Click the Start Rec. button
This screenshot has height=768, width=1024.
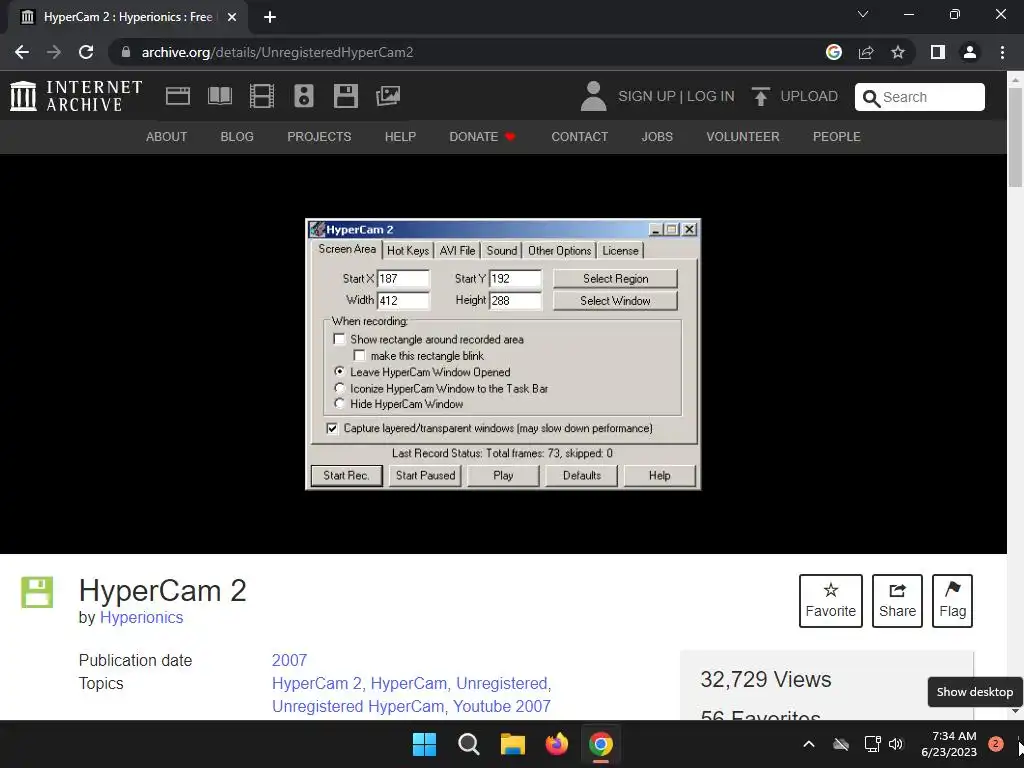(x=346, y=475)
